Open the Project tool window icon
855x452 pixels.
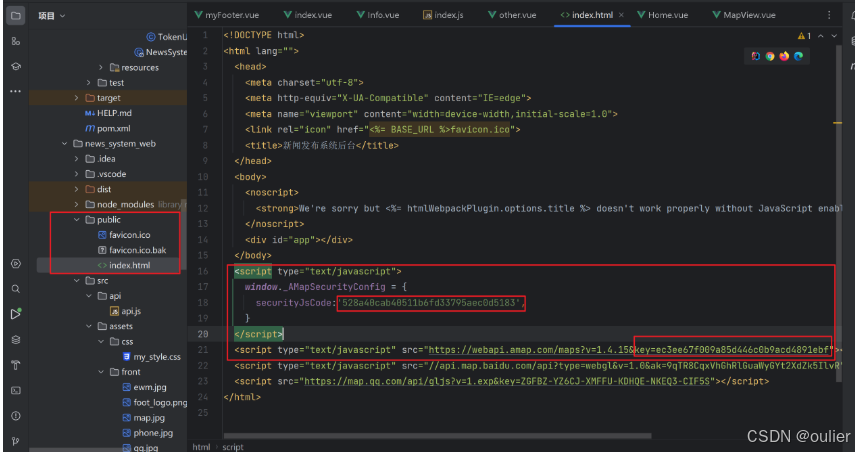[x=15, y=15]
